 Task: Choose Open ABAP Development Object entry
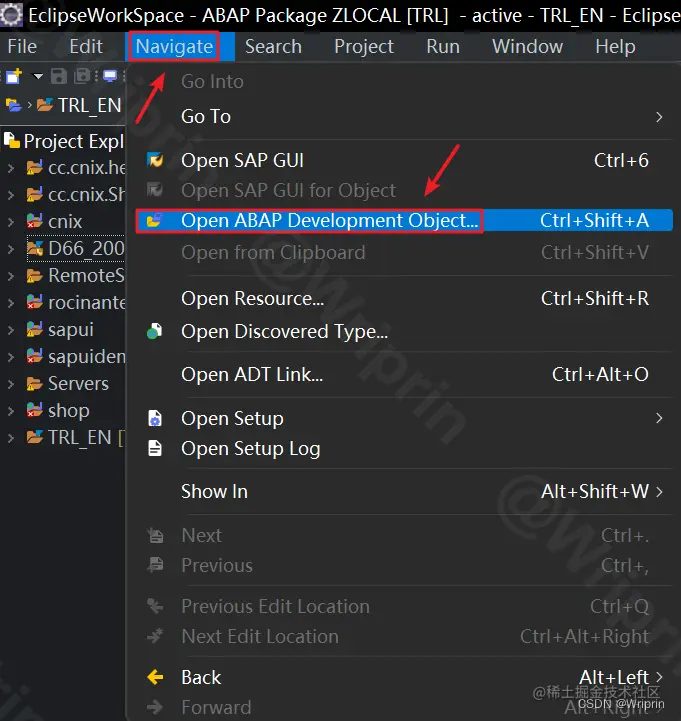[405, 221]
